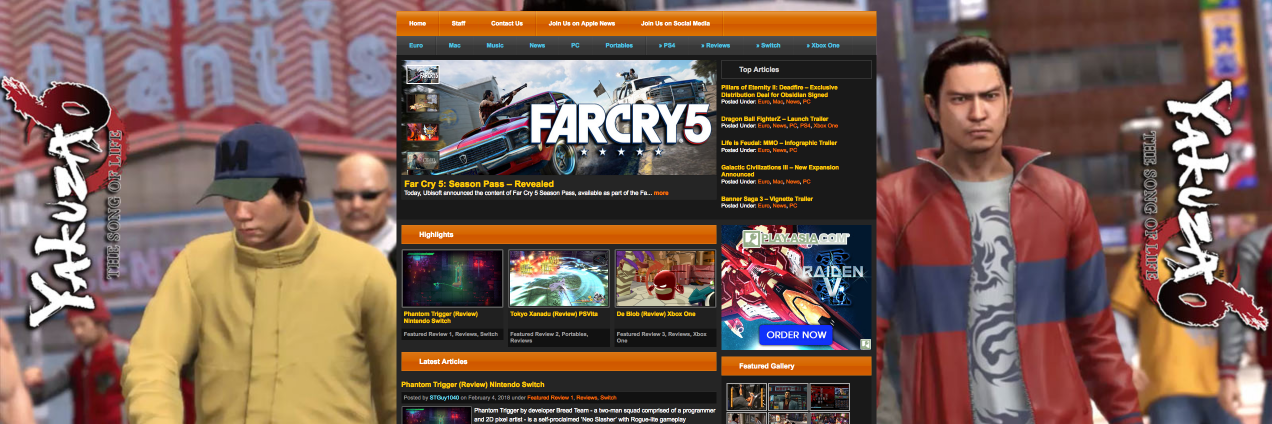
Task: Select the News category tab
Action: 537,46
